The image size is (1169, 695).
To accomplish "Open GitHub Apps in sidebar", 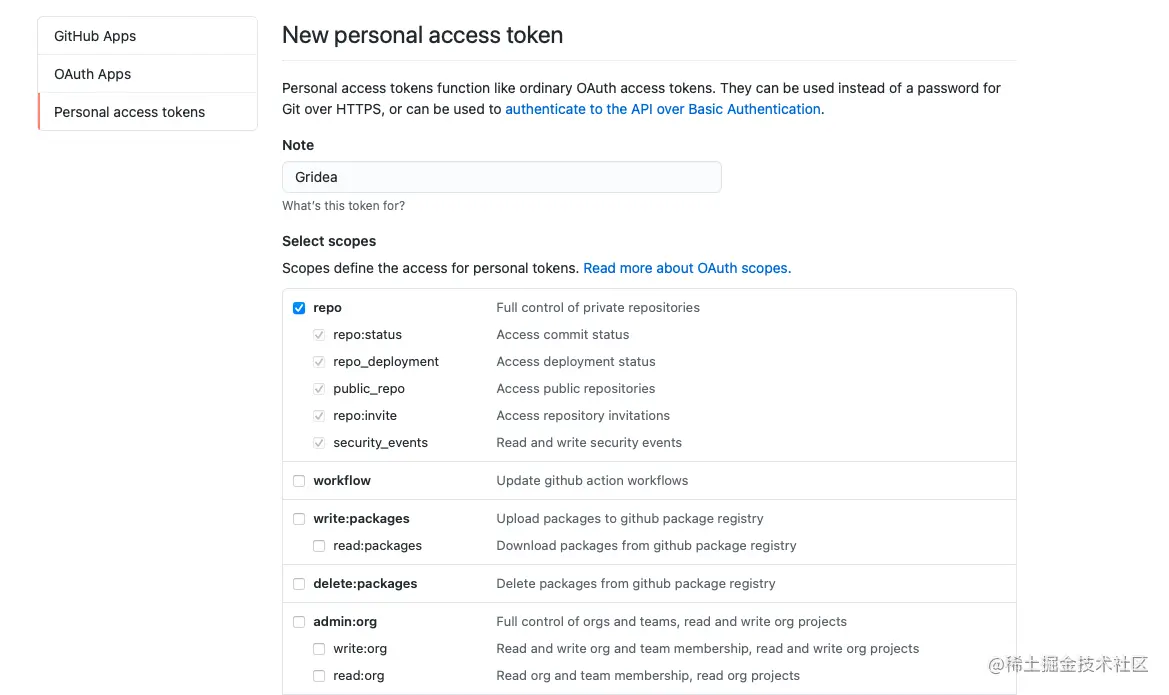I will click(x=95, y=36).
